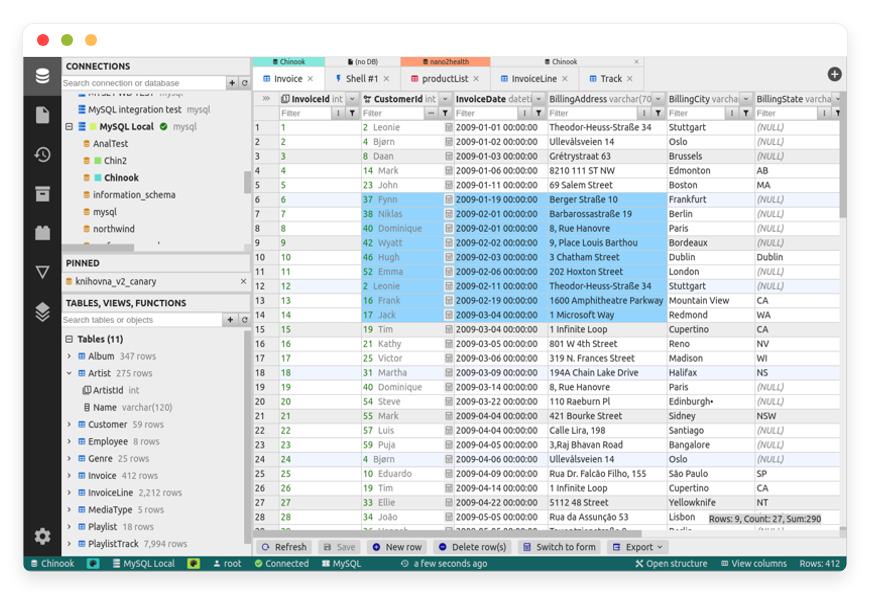Image resolution: width=870 pixels, height=595 pixels.
Task: Open the saved files sidebar panel
Action: [42, 115]
